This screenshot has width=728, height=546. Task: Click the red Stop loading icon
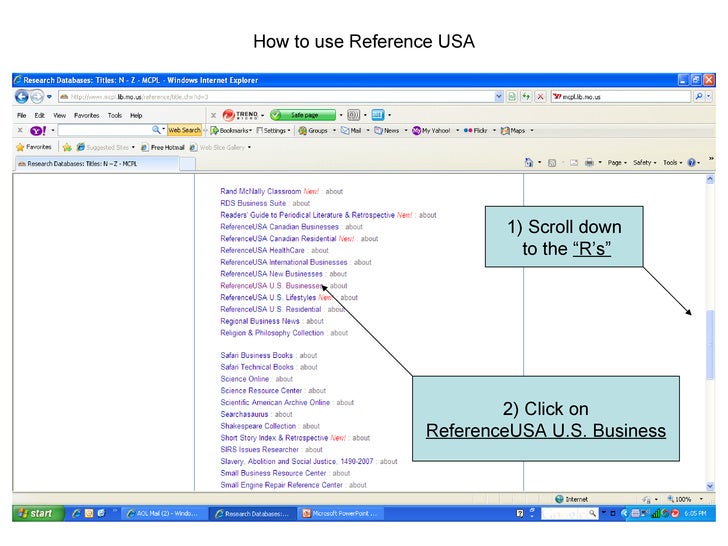pyautogui.click(x=540, y=97)
